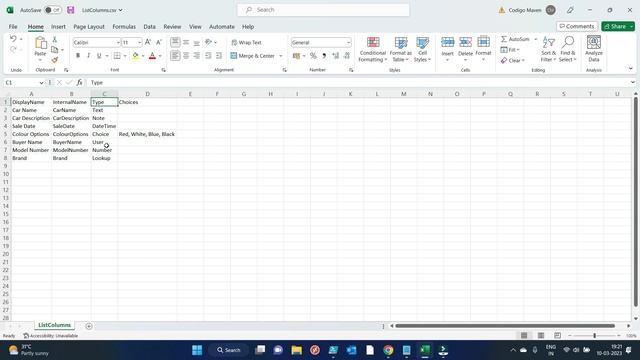Open the Number Format General dropdown
Screen dimensions: 640x360
tap(349, 42)
